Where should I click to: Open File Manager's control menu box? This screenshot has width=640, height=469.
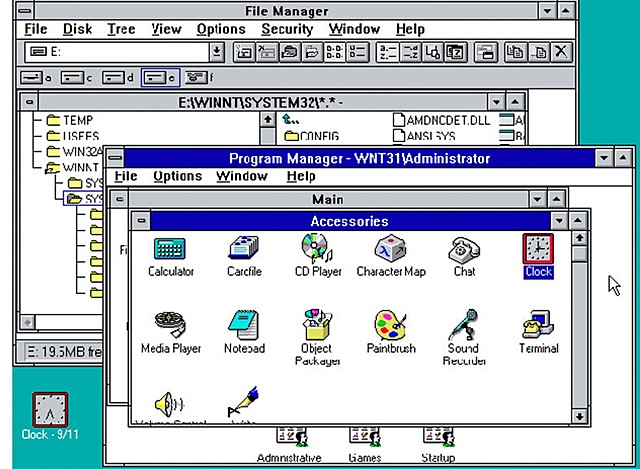25,11
